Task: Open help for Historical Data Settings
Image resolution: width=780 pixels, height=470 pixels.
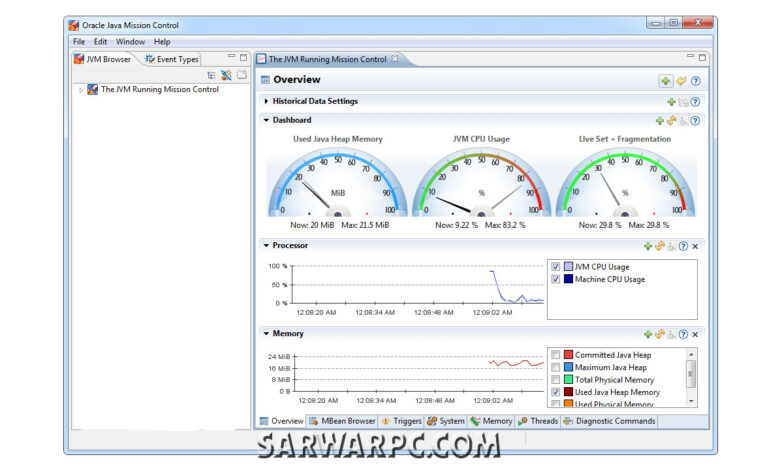Action: click(695, 101)
